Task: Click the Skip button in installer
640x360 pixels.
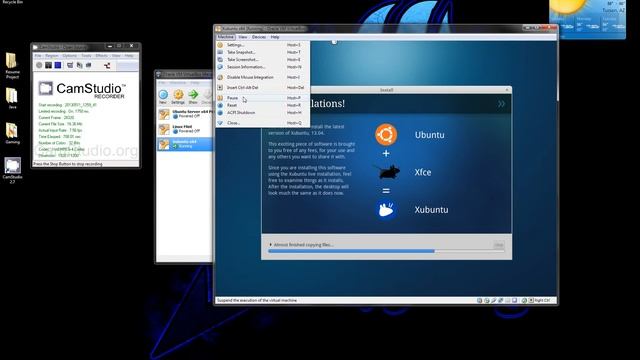Action: 498,245
